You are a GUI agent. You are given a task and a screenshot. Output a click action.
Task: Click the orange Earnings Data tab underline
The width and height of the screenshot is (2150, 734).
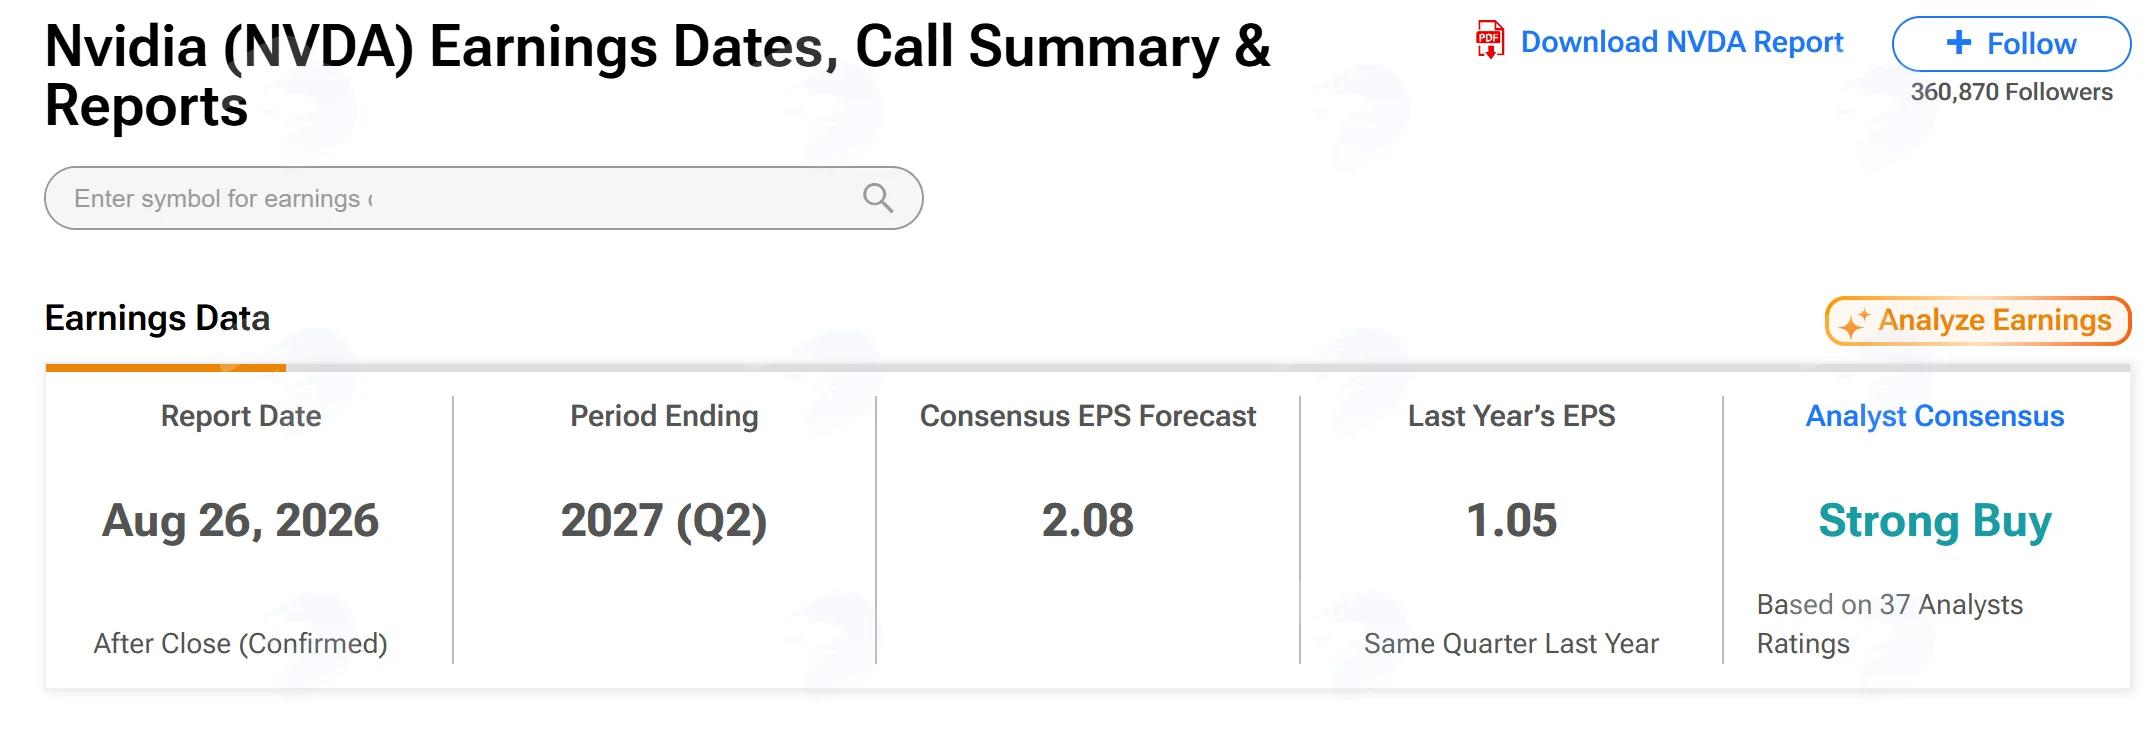[x=166, y=368]
